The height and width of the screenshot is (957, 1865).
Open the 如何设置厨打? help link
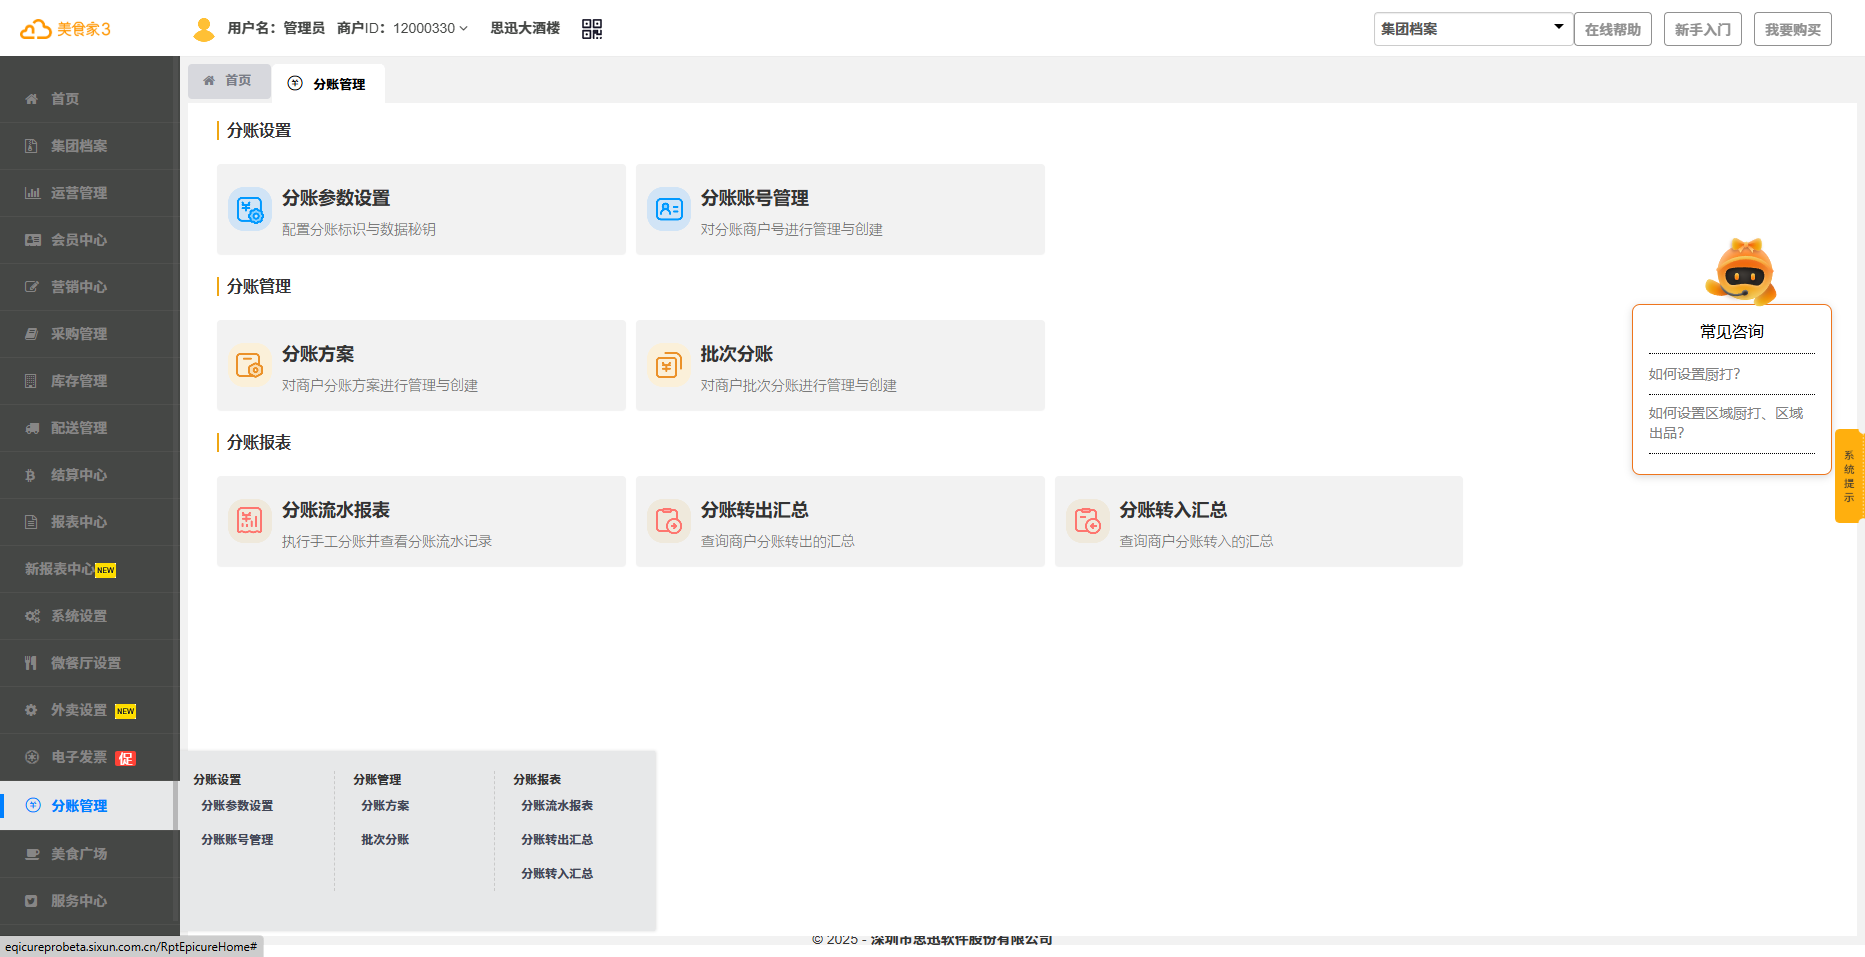point(1694,374)
